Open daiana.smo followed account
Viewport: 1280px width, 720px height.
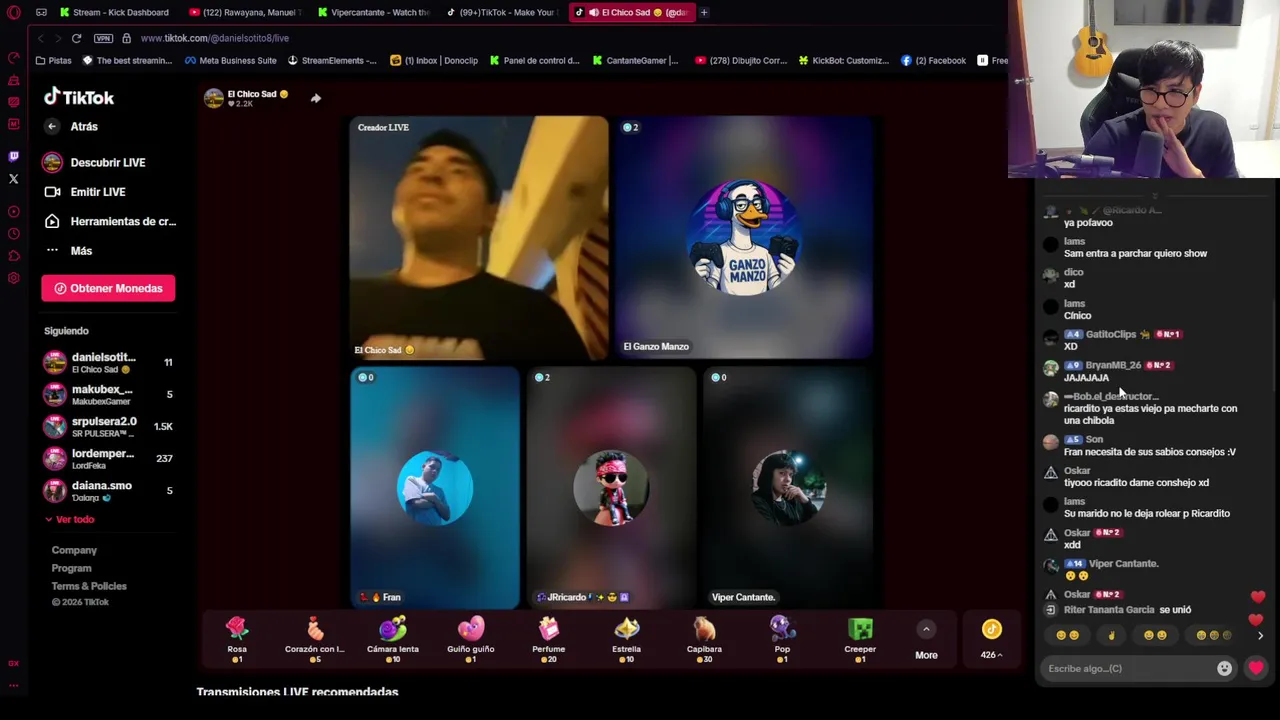coord(108,490)
